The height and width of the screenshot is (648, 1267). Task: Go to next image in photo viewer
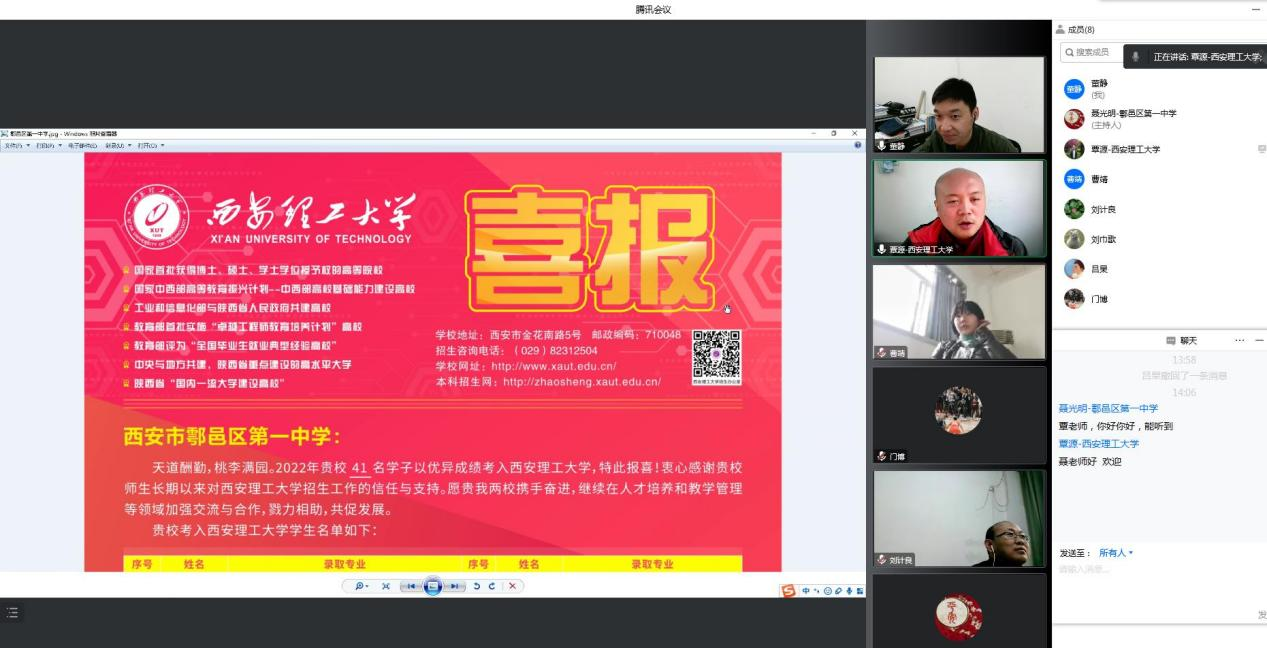coord(454,586)
